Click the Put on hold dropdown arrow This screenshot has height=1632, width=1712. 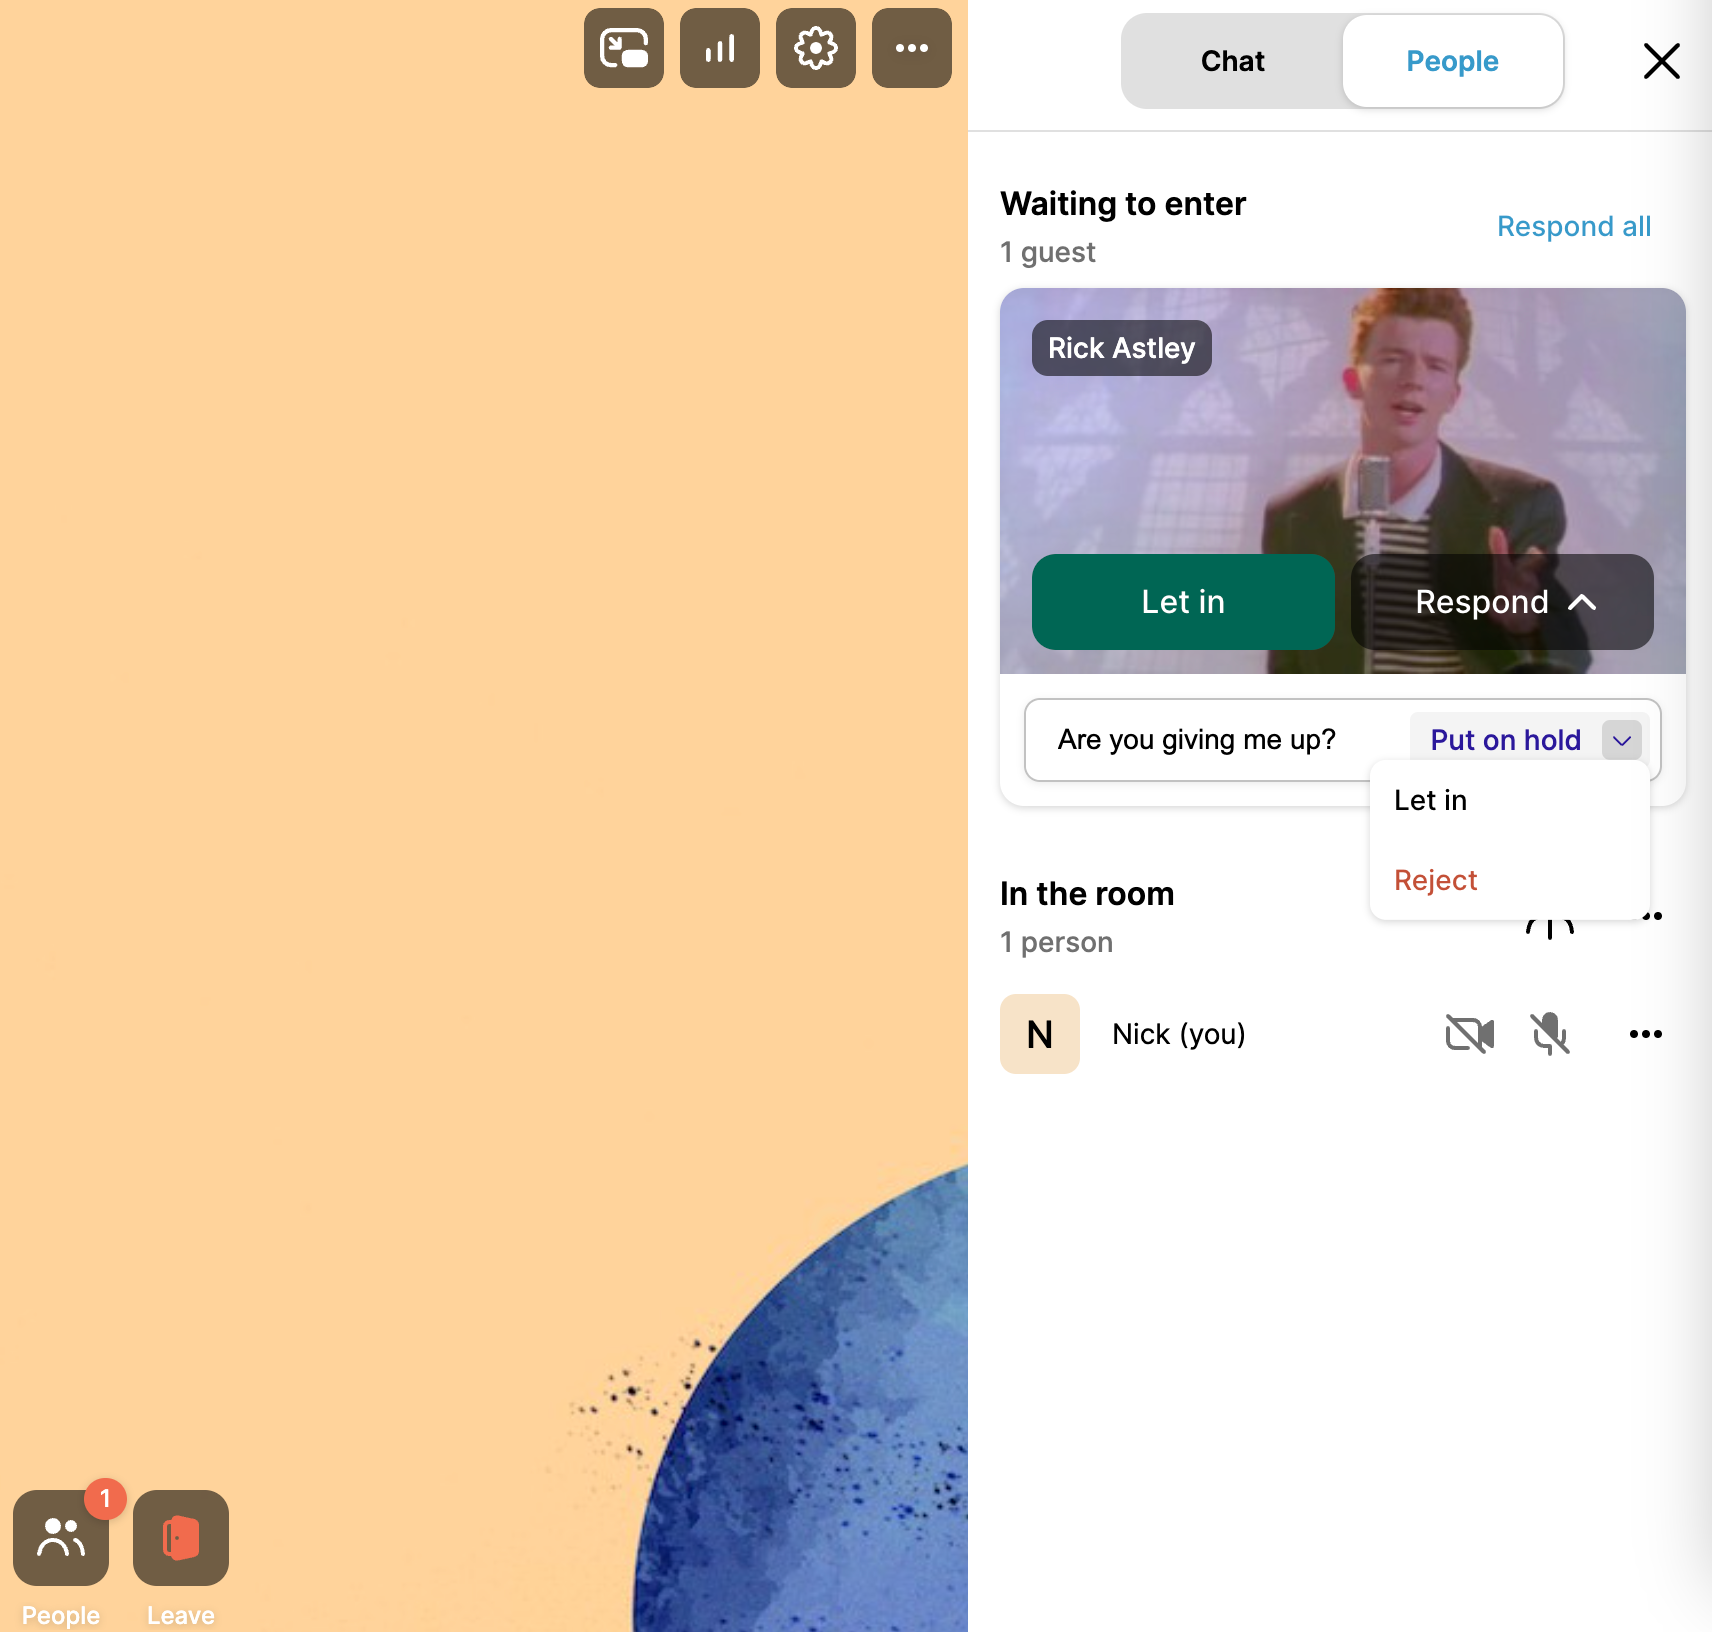click(1621, 740)
